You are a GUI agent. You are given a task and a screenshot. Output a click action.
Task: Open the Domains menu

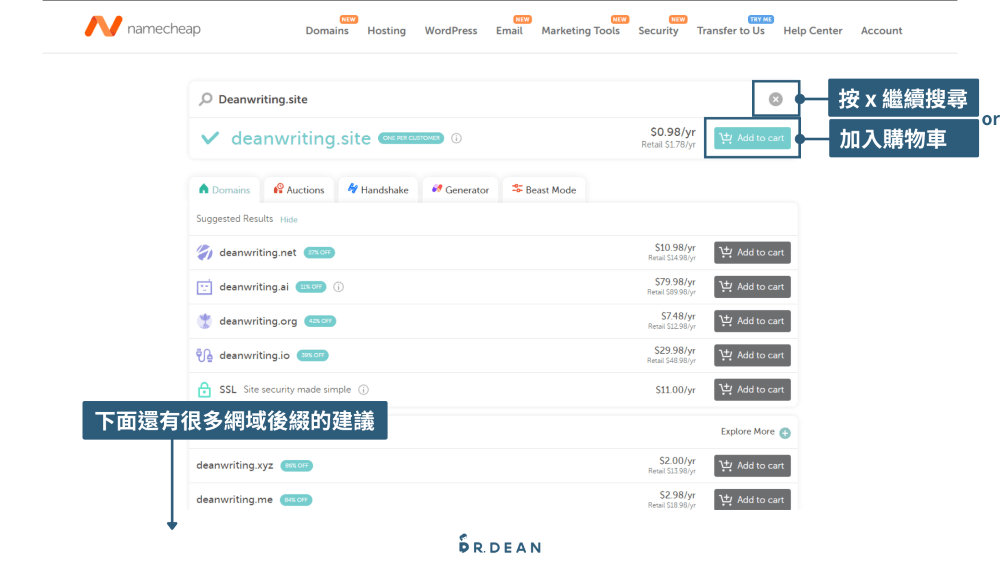327,31
